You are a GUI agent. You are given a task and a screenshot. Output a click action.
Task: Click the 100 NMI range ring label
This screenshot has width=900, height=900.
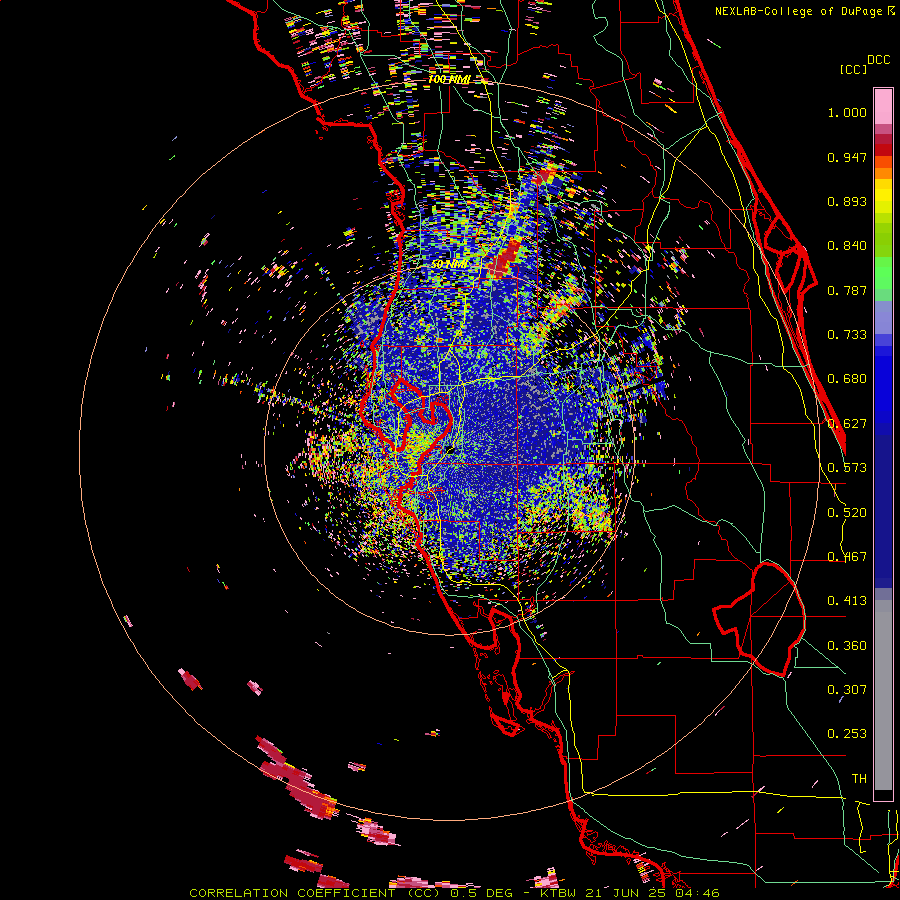coord(449,79)
